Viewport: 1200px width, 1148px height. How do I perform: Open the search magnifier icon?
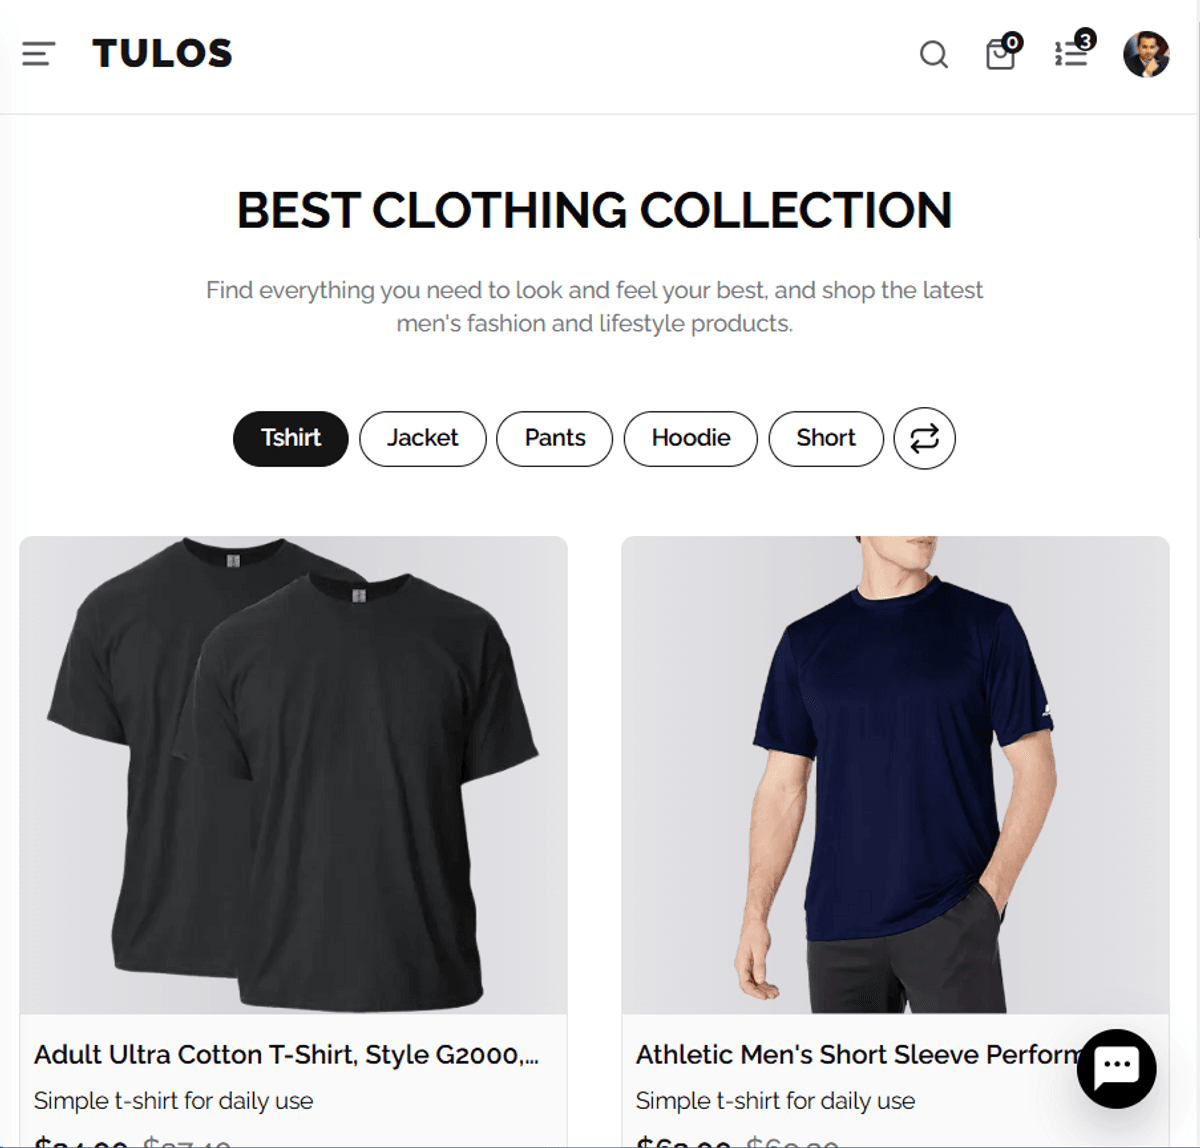(x=933, y=55)
